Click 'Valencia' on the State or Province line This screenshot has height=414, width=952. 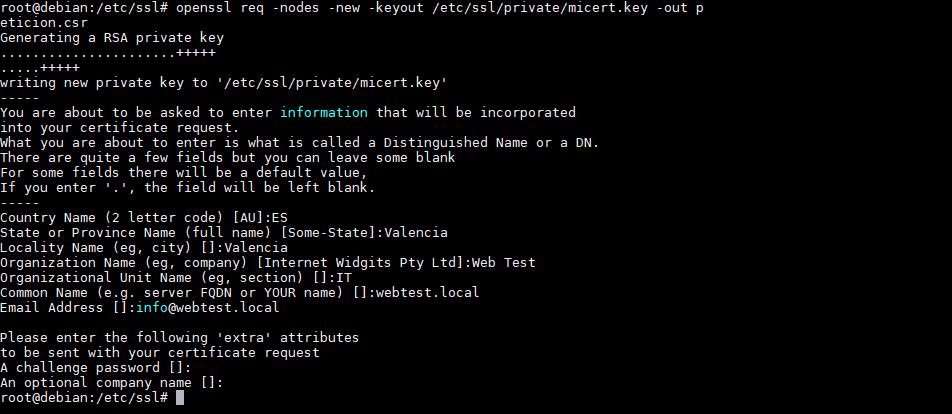(x=416, y=232)
